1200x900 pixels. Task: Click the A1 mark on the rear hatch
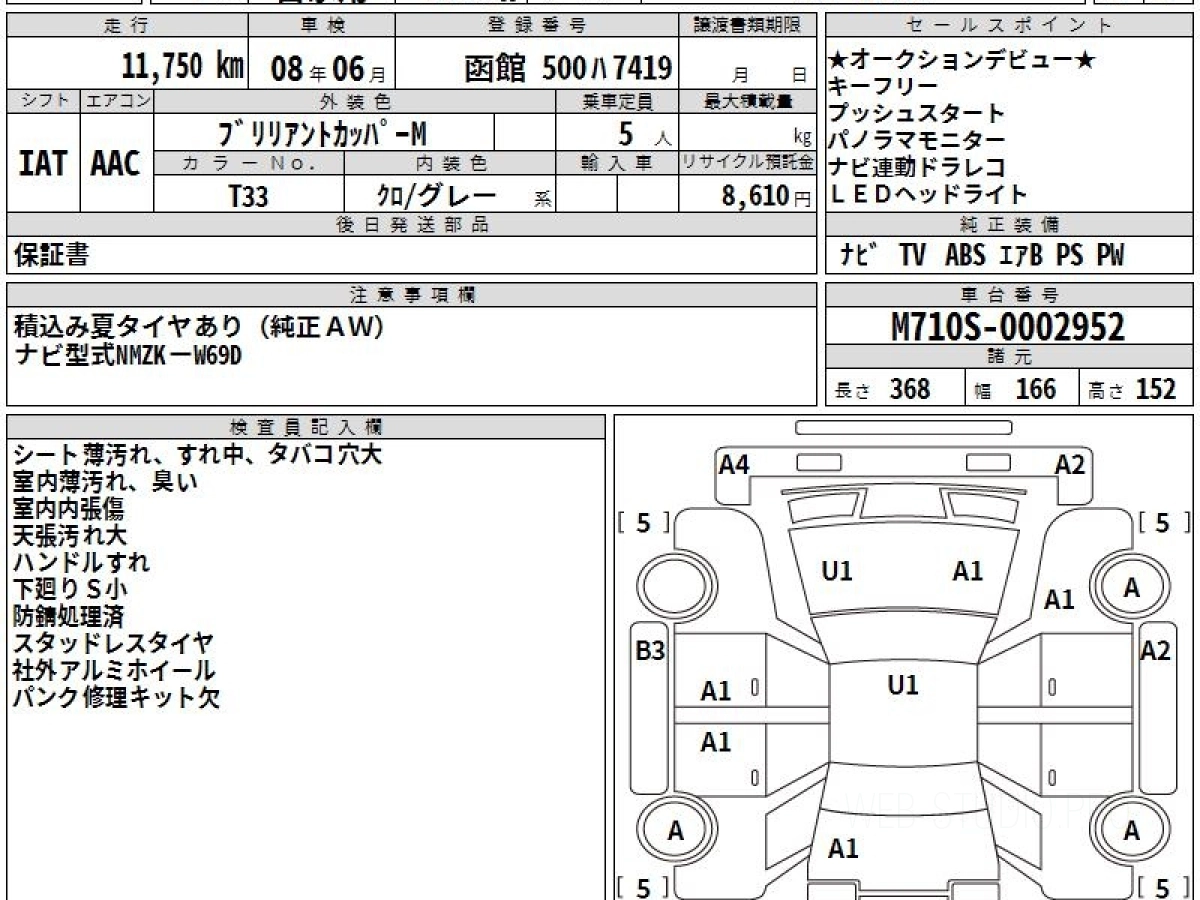pyautogui.click(x=843, y=849)
